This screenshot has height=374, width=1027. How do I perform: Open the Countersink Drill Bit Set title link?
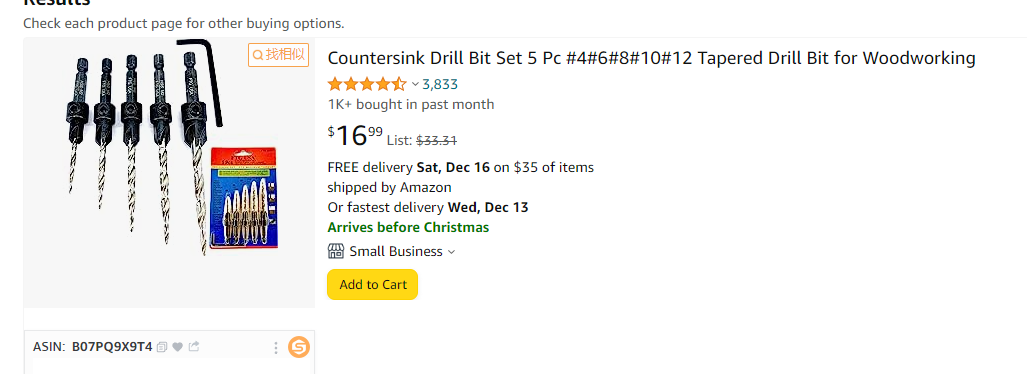[652, 58]
